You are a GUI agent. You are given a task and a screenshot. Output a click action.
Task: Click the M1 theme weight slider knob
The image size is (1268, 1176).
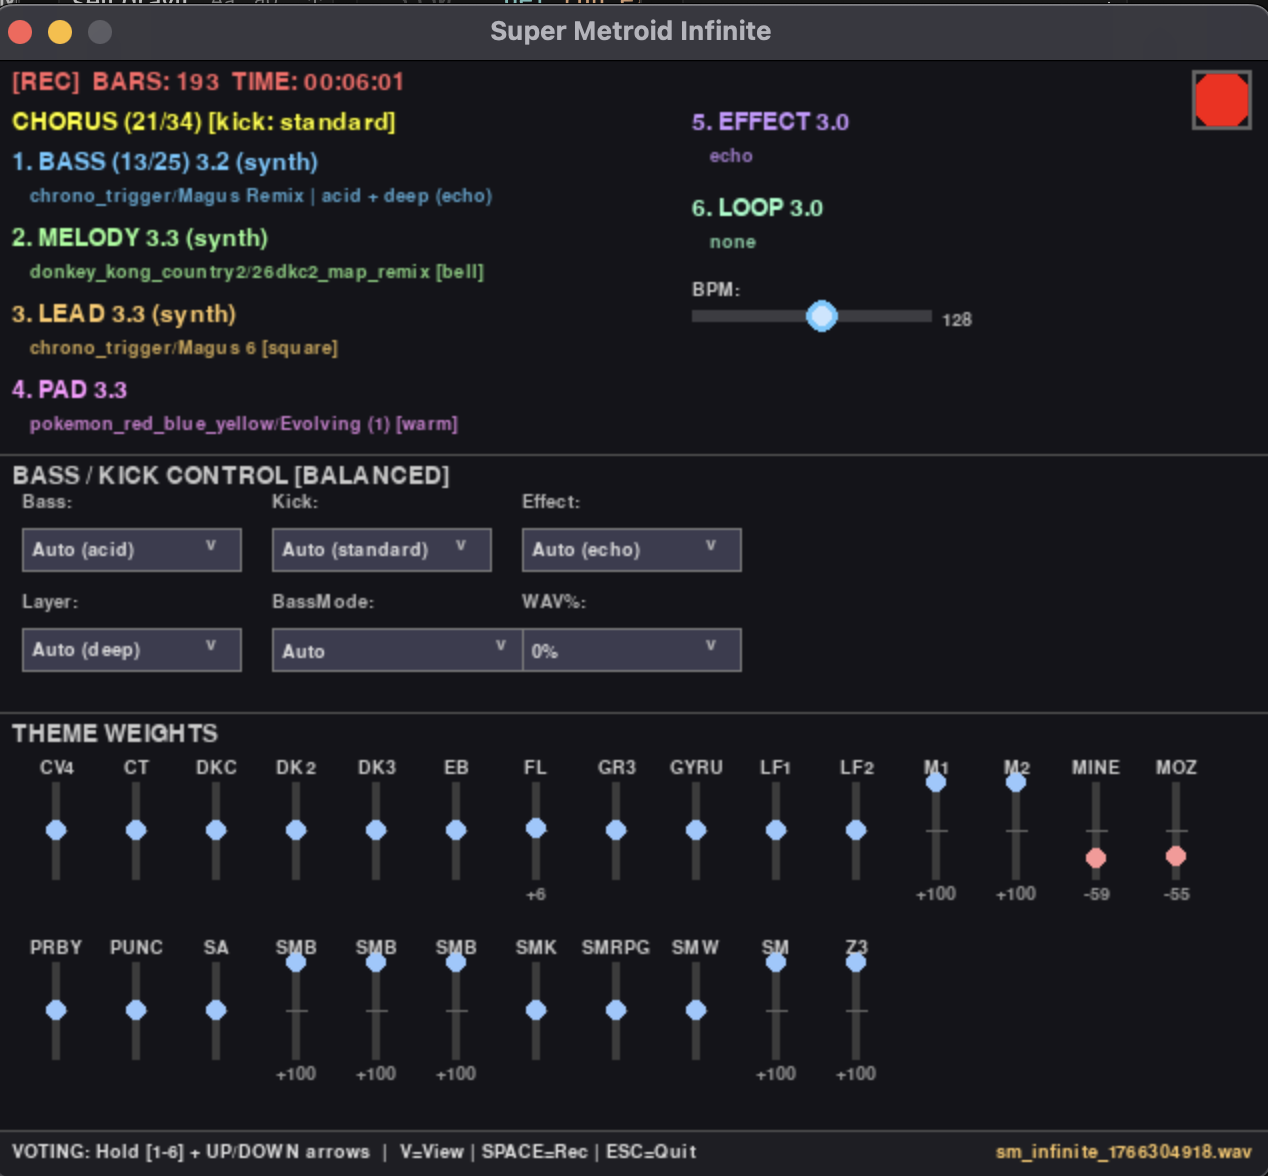(x=936, y=782)
